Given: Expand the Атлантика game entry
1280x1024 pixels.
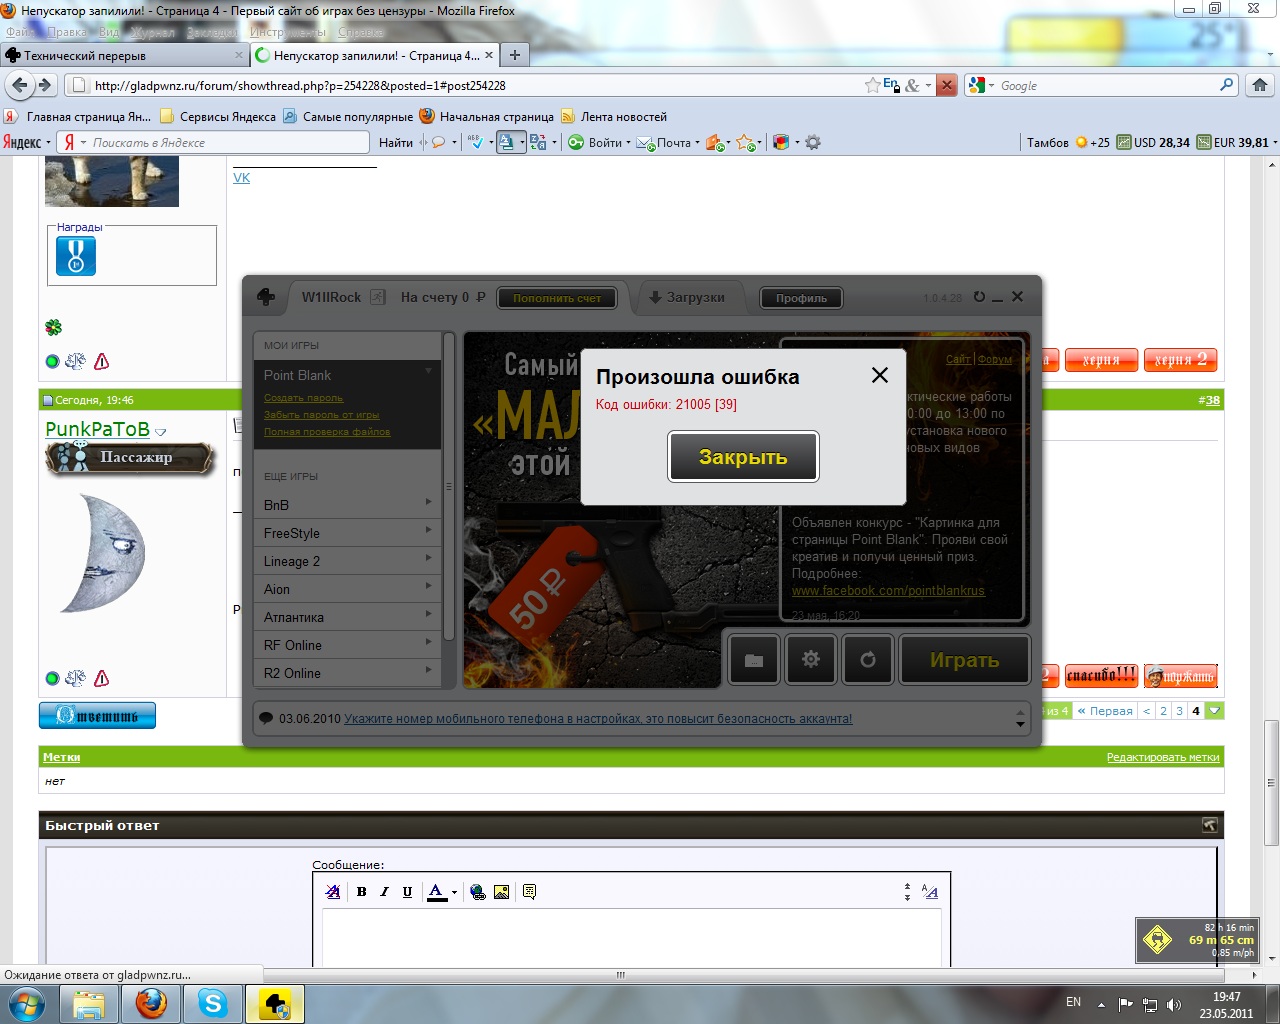Looking at the screenshot, I should (347, 617).
